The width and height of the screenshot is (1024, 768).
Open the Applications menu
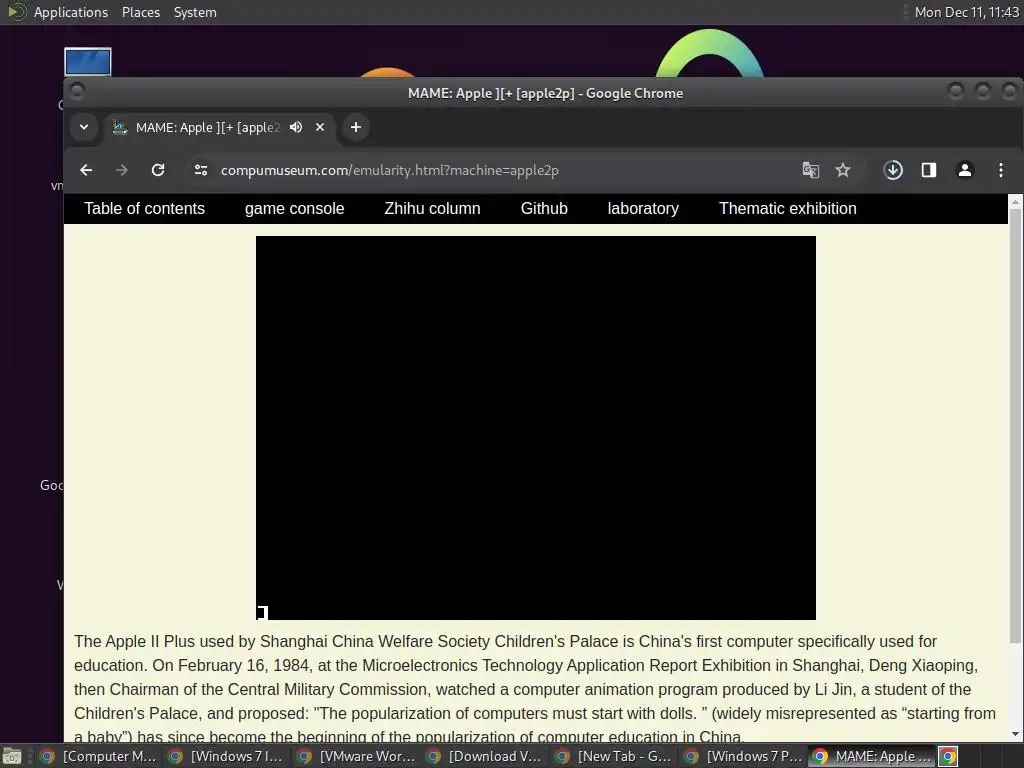(71, 12)
